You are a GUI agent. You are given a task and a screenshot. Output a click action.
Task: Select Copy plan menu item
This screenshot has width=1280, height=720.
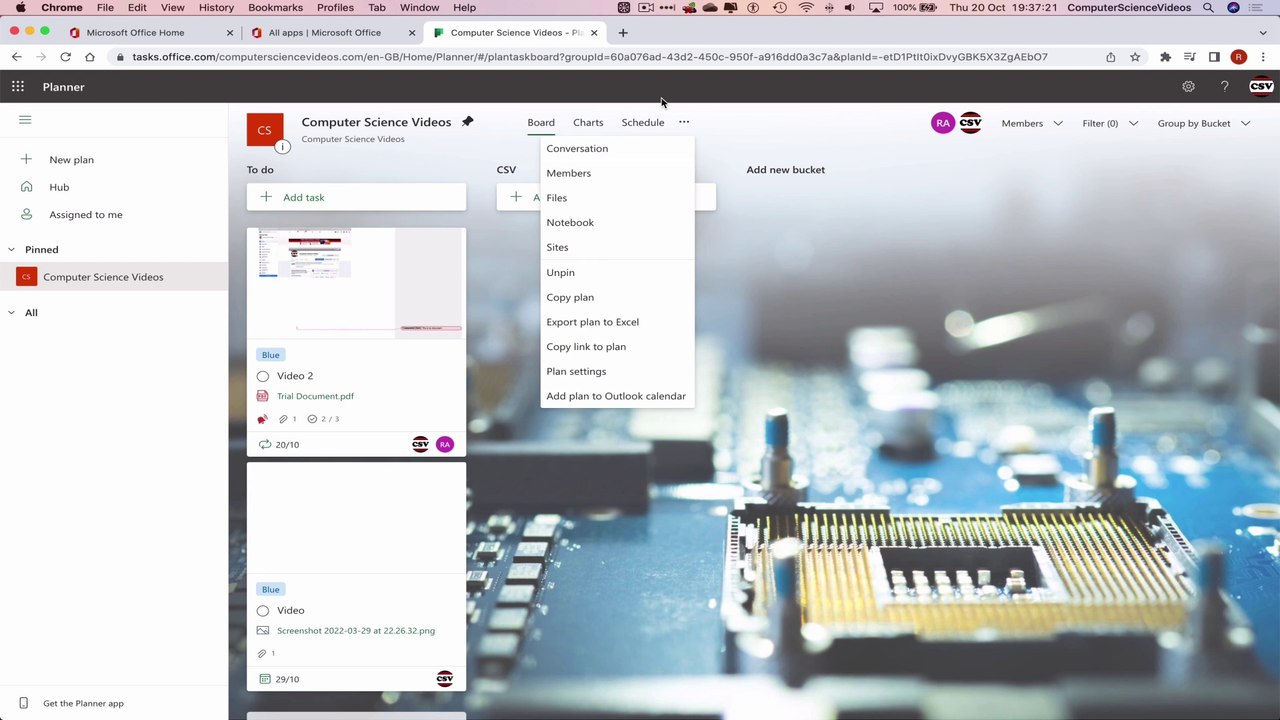(x=617, y=297)
